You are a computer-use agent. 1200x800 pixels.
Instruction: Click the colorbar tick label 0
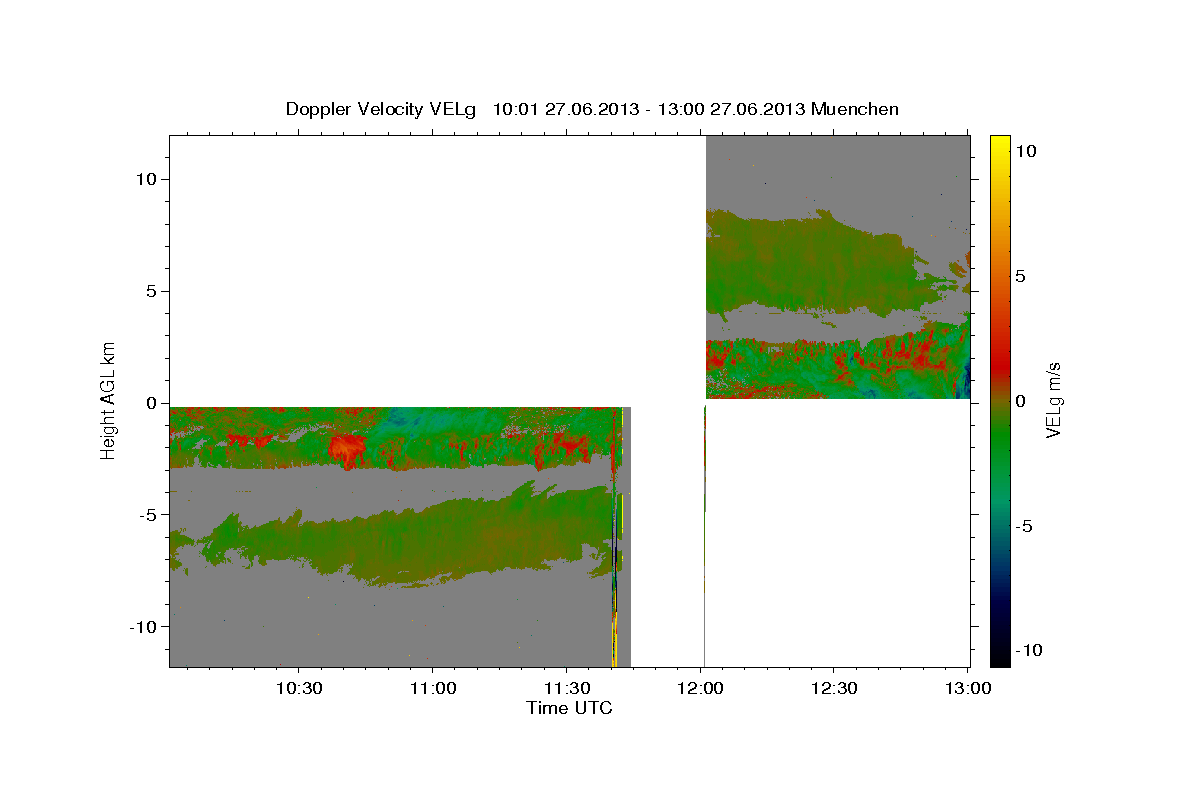click(x=1022, y=401)
